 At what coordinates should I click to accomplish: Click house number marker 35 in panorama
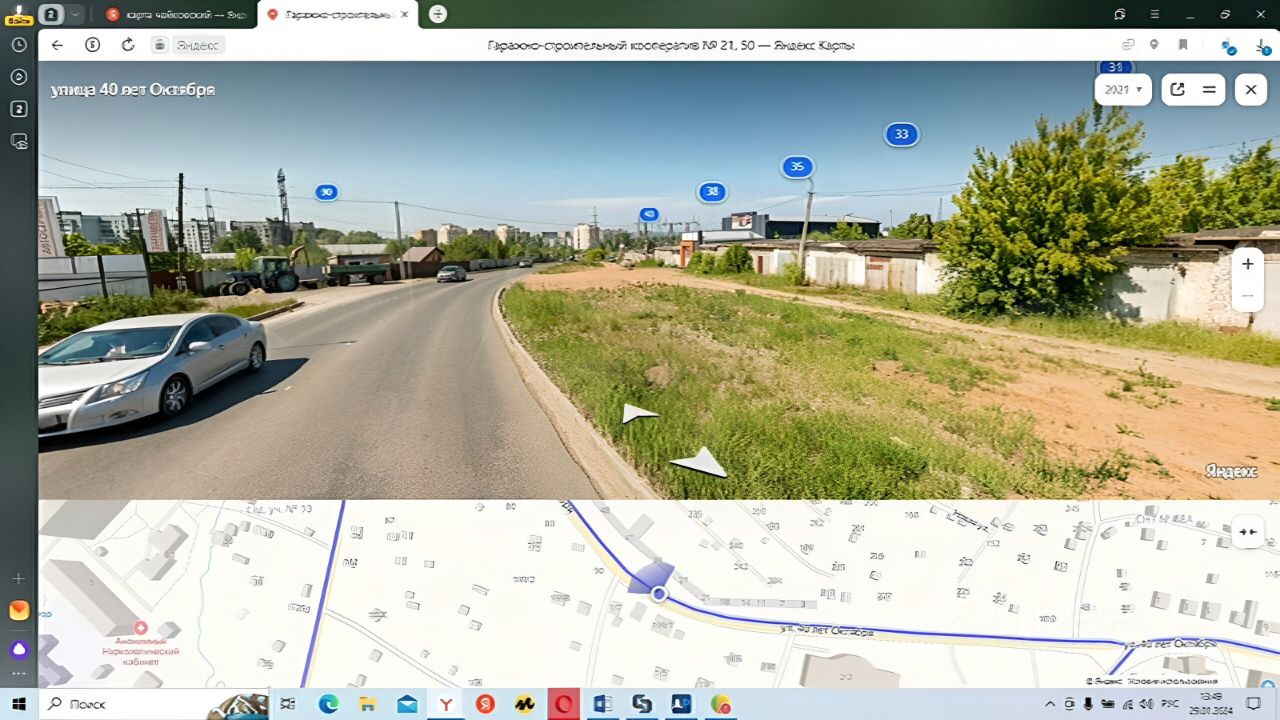pos(797,167)
